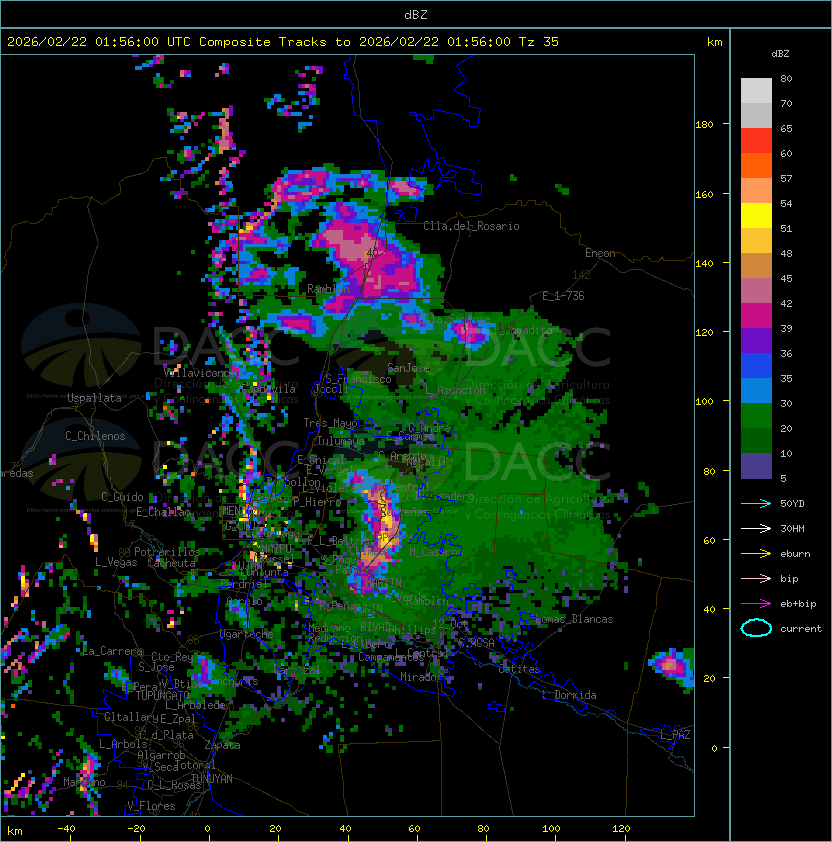Select the light gray top dBZ swatch
The width and height of the screenshot is (832, 842).
click(x=756, y=90)
